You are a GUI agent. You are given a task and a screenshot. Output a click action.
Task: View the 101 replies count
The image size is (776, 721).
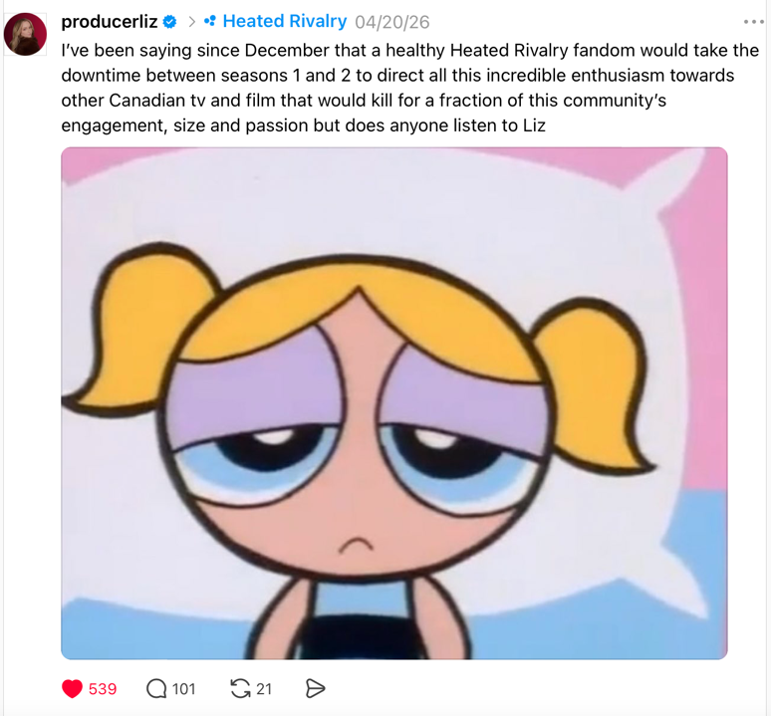tap(184, 688)
